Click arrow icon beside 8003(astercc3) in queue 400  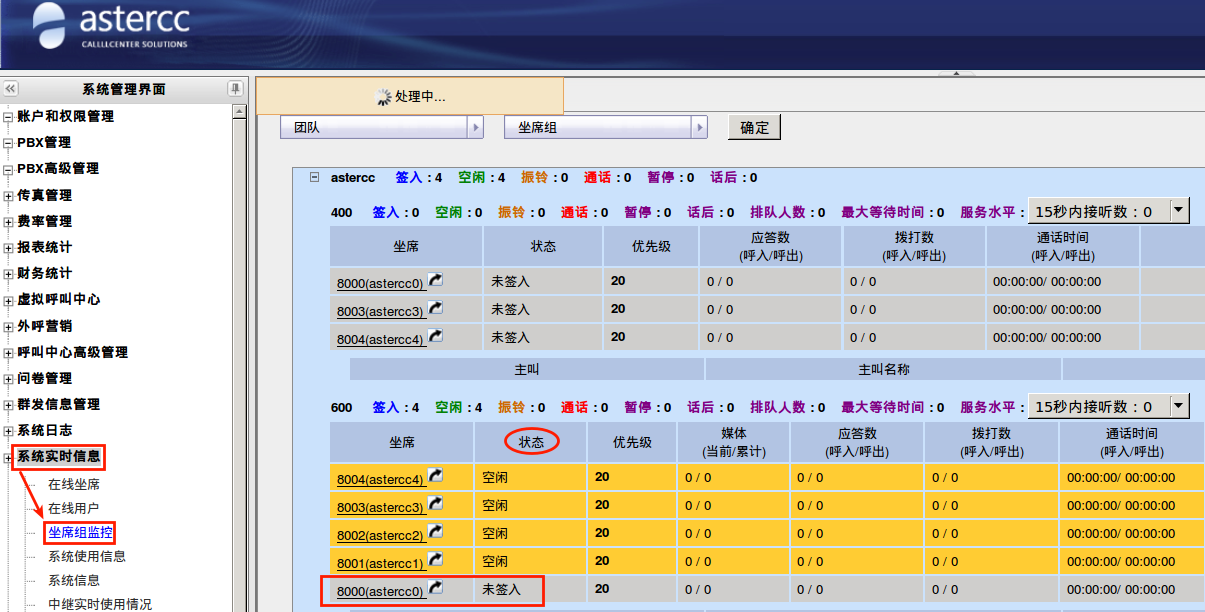click(x=435, y=308)
